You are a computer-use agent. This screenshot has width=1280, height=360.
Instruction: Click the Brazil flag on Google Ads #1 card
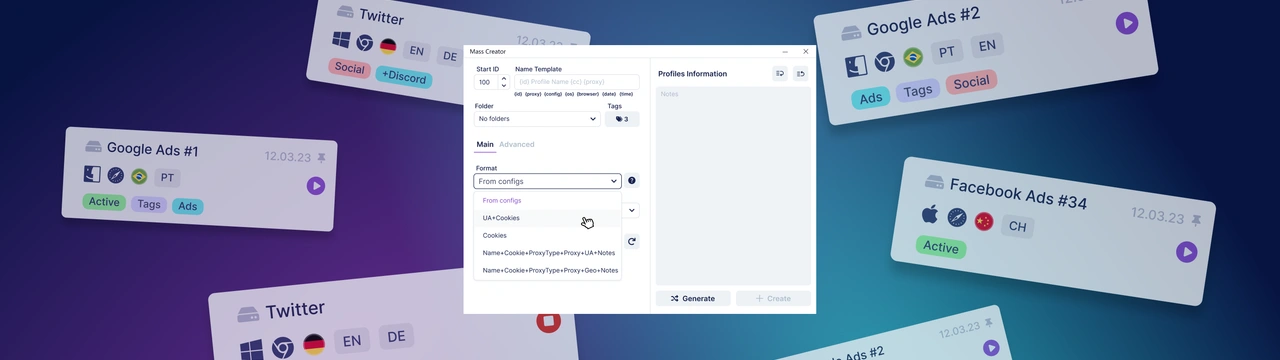coord(139,176)
